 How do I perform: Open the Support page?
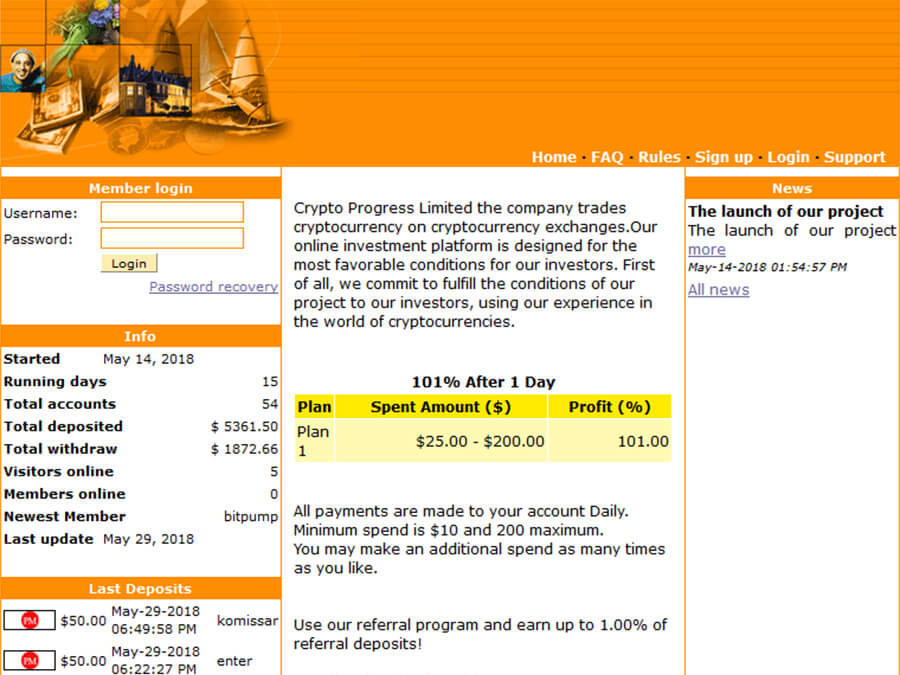(855, 157)
